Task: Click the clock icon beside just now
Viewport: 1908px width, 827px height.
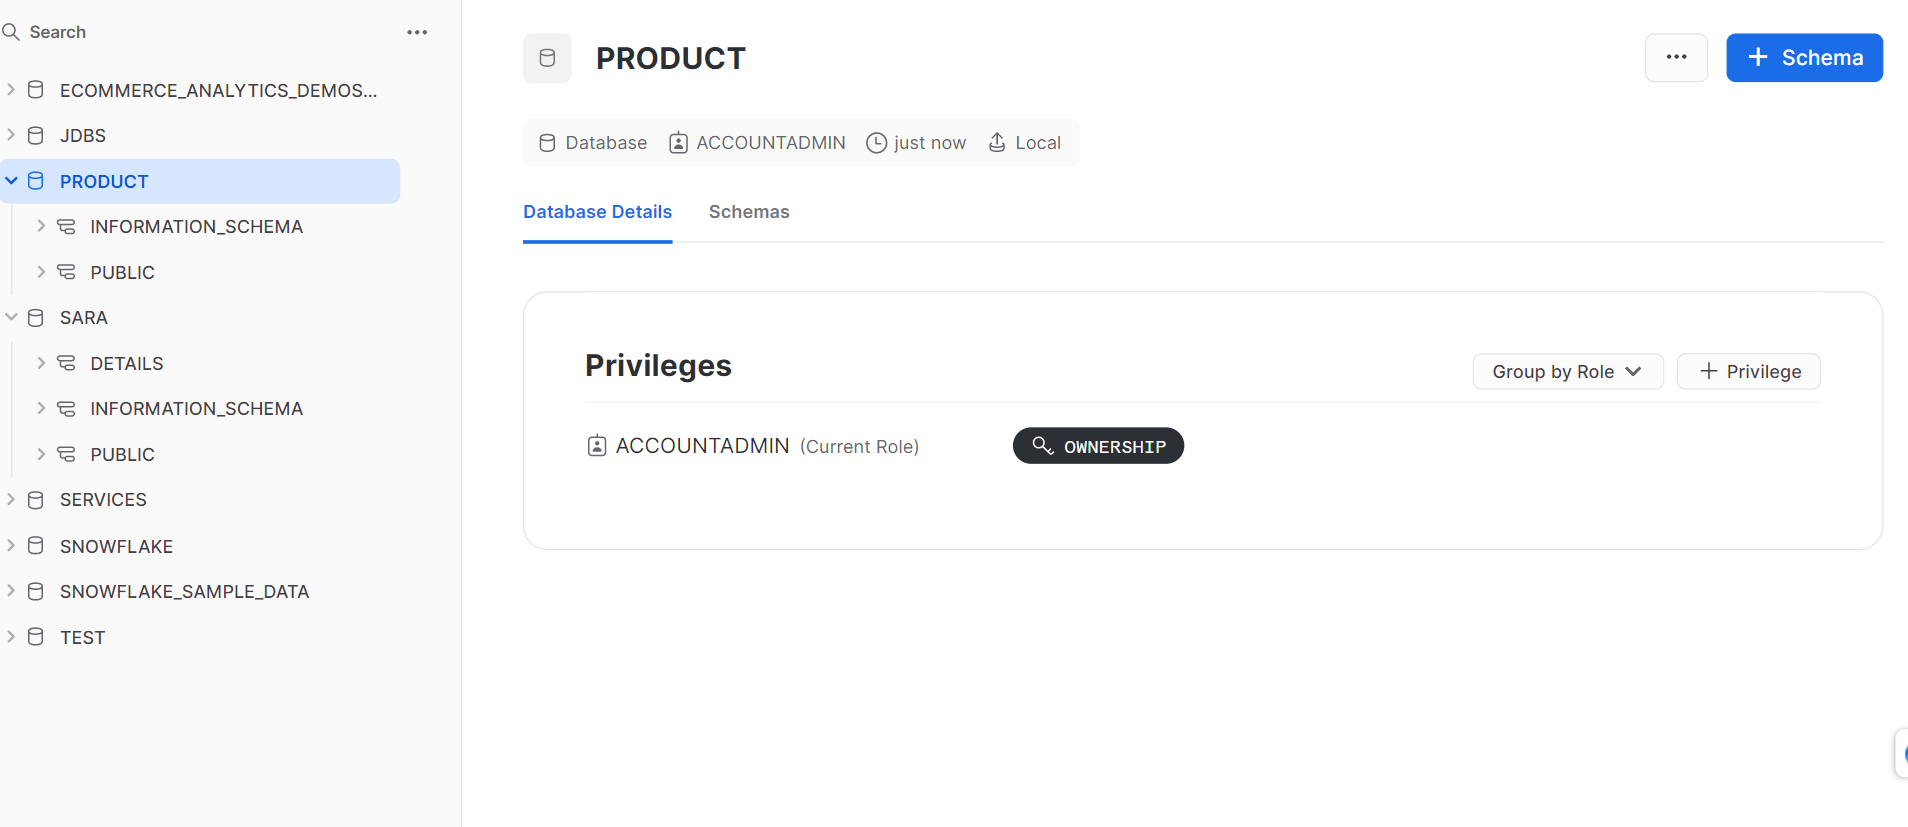Action: coord(876,143)
